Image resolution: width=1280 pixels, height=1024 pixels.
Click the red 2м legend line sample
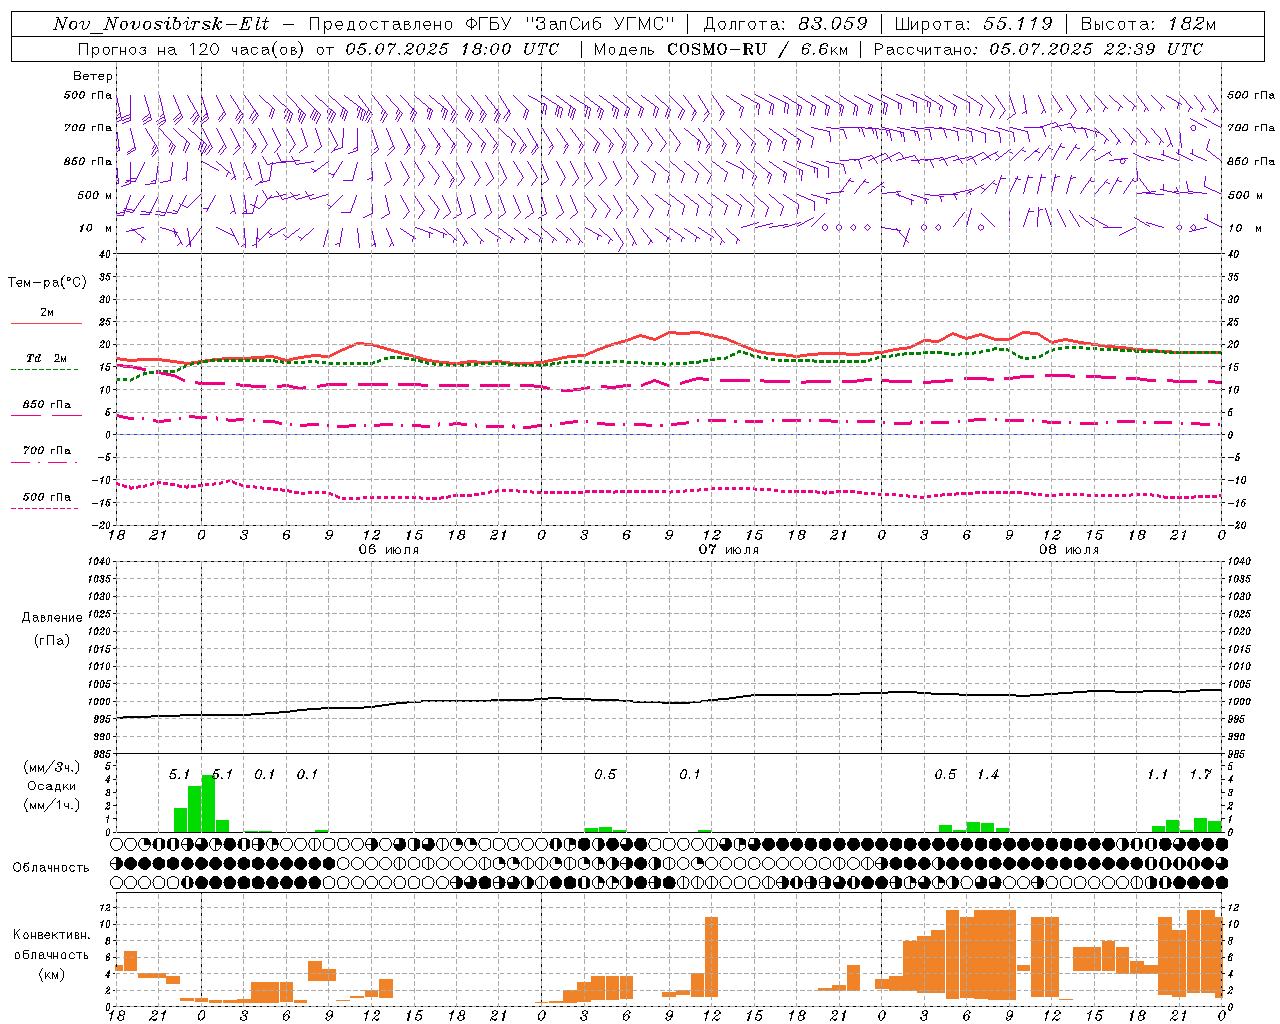pyautogui.click(x=46, y=323)
